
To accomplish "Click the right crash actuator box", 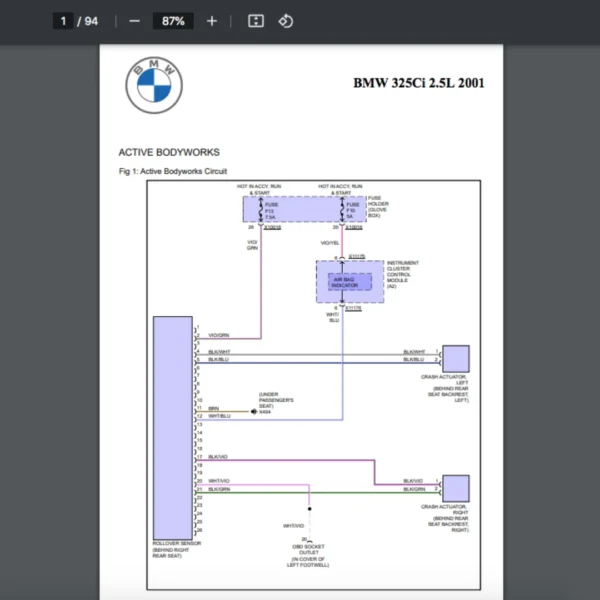I will [x=456, y=488].
